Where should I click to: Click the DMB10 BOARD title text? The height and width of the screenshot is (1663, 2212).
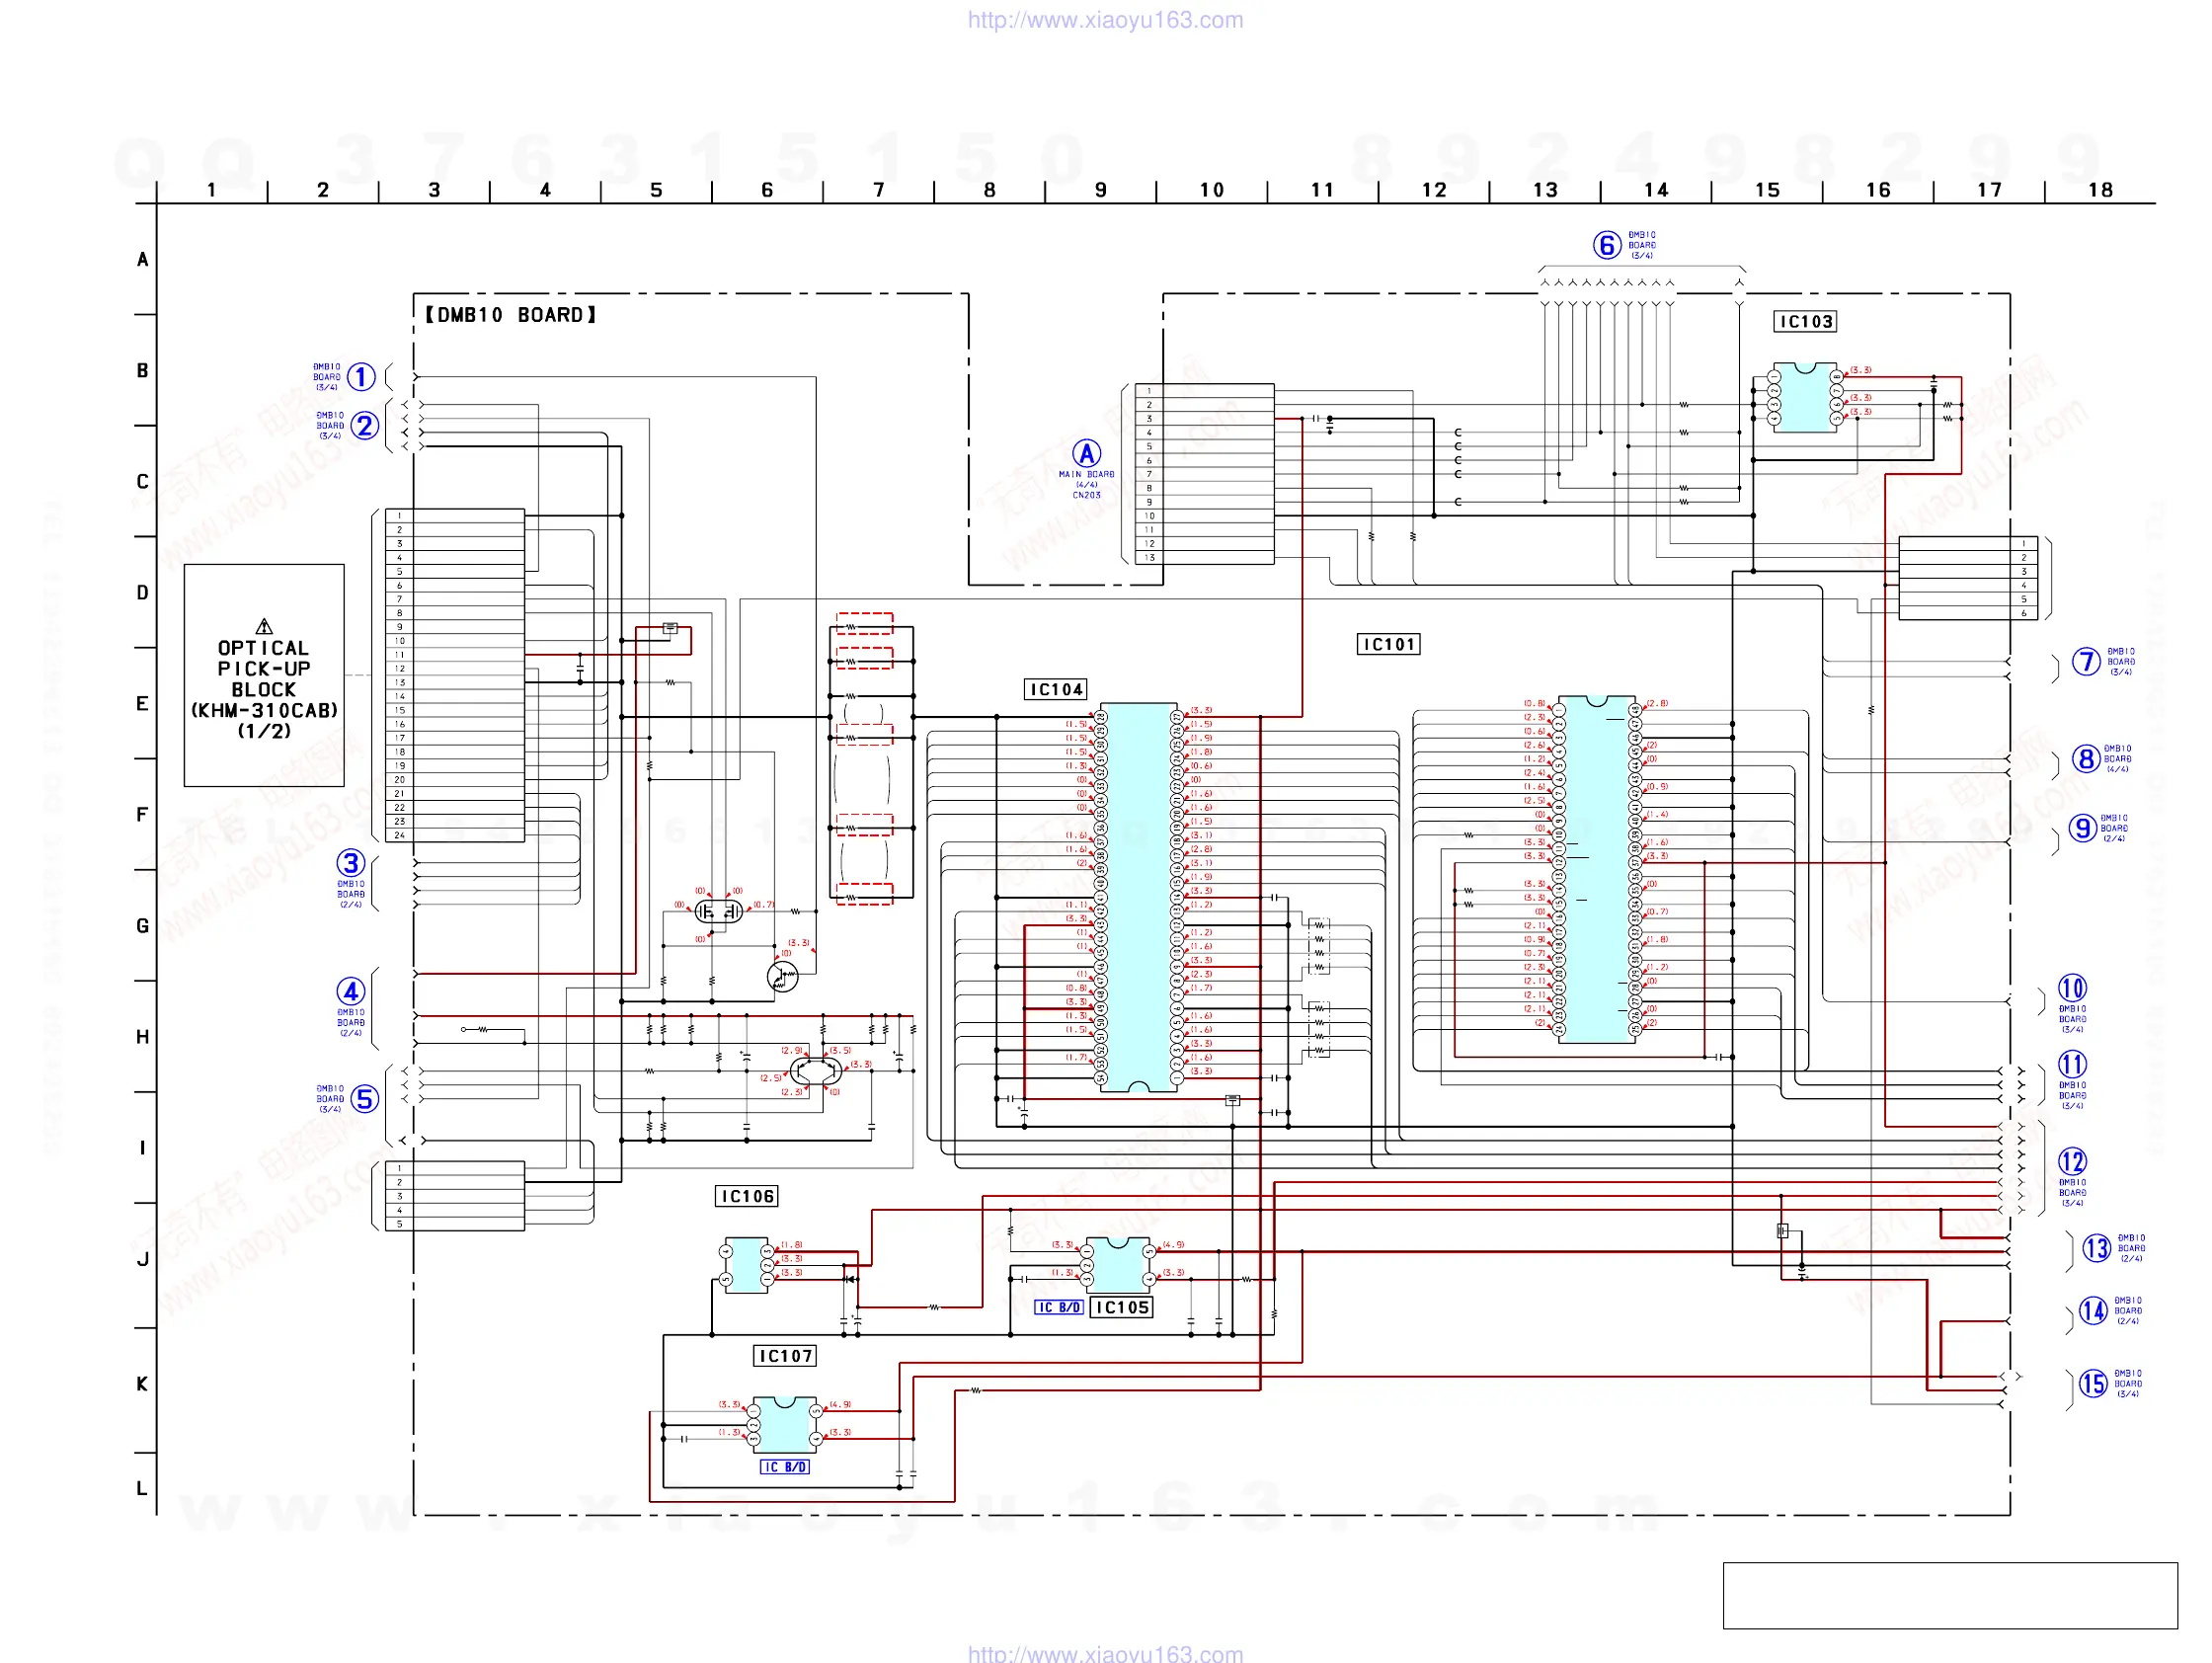click(x=511, y=315)
